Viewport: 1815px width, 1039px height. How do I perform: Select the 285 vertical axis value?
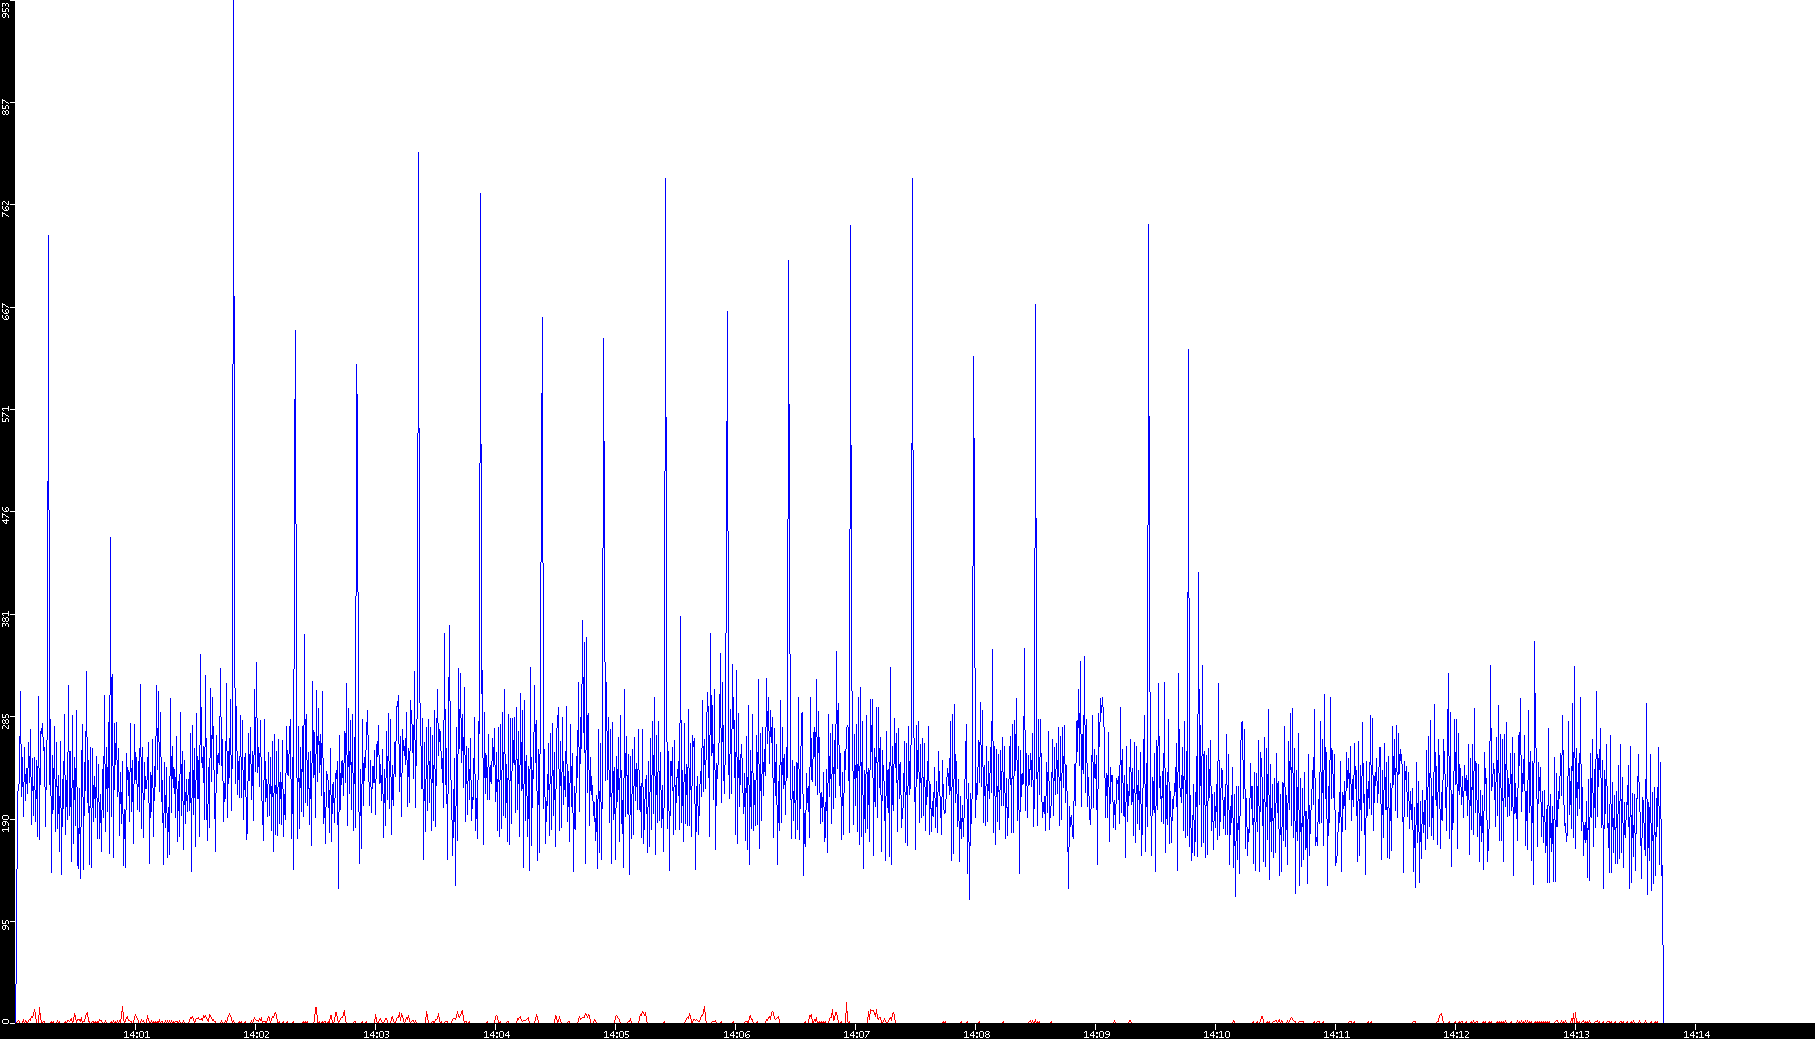coord(6,720)
